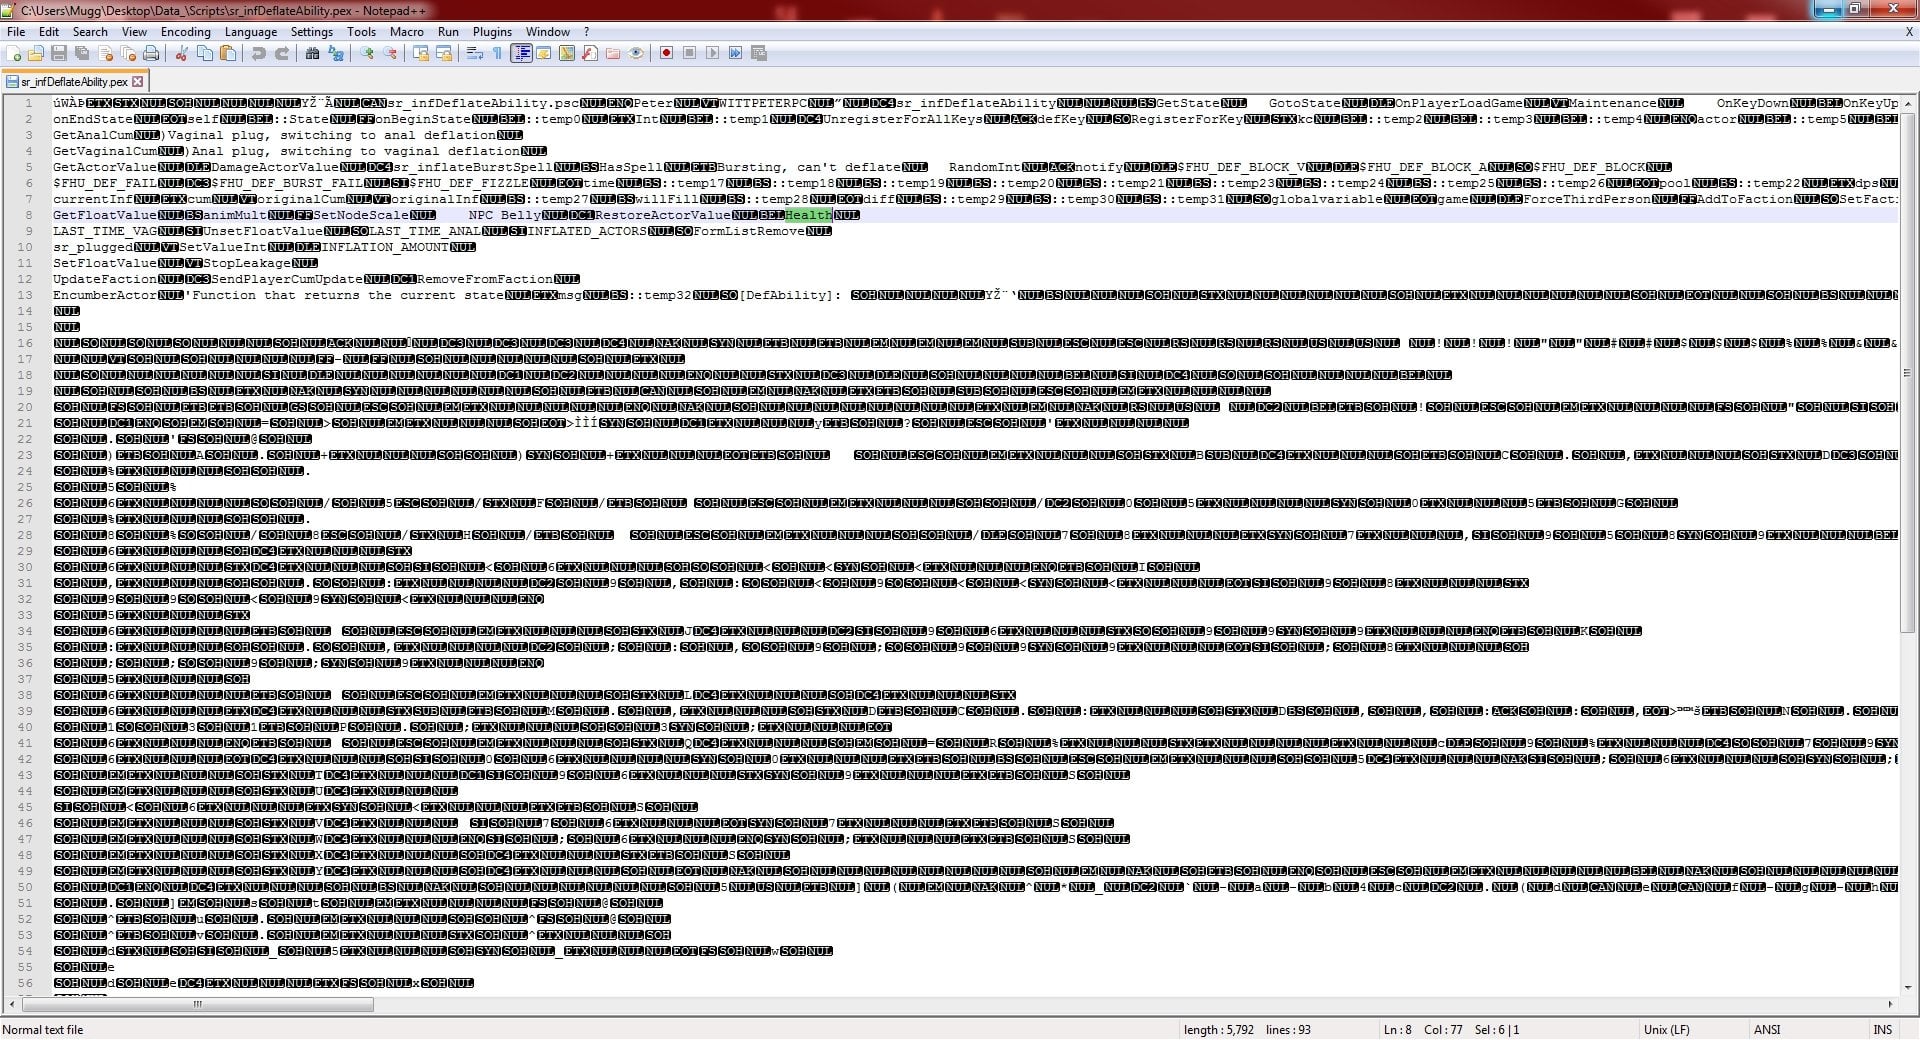Click the vertical scrollbar thumb
This screenshot has height=1040, width=1920.
[x=1908, y=373]
